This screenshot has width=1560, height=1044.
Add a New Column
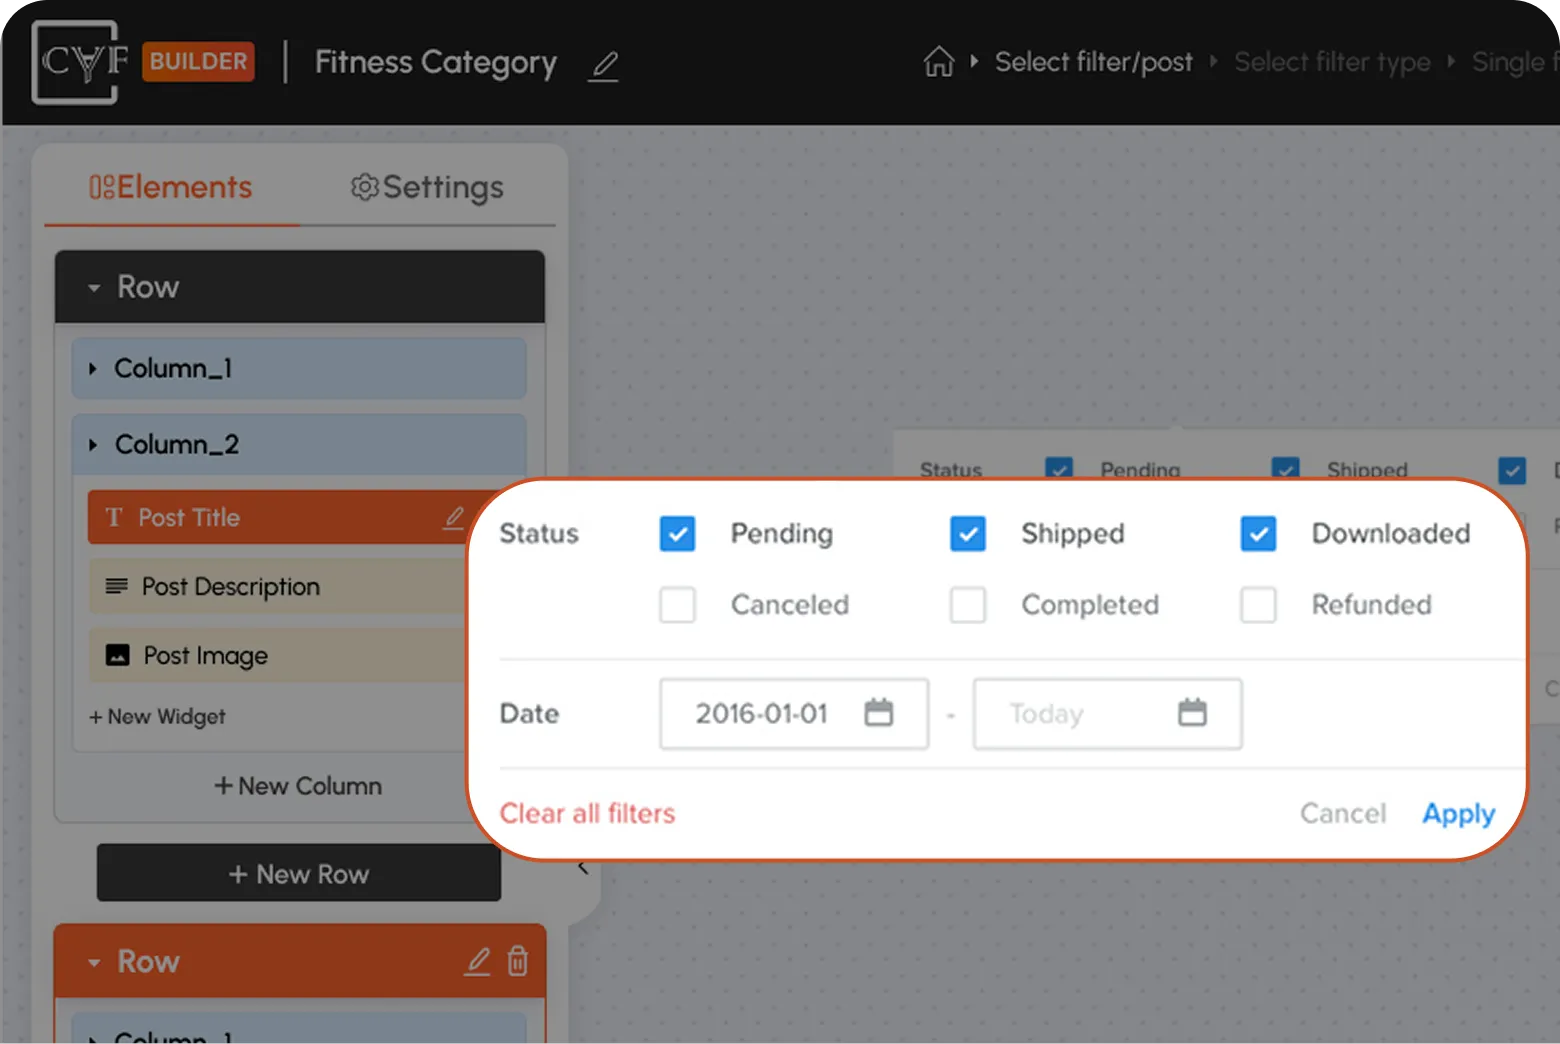(x=298, y=786)
